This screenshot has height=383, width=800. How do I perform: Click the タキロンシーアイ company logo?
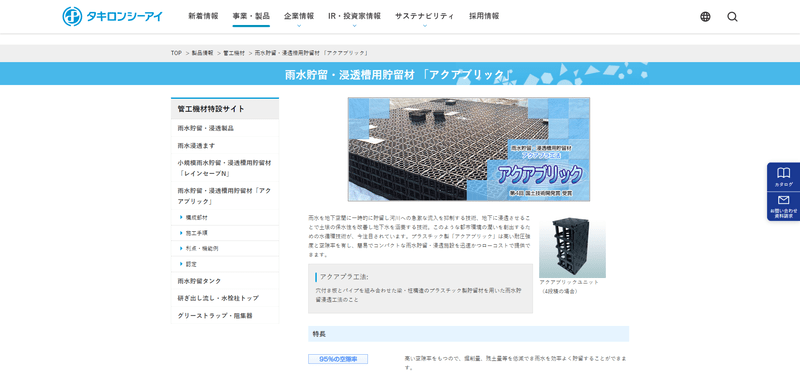click(x=112, y=16)
